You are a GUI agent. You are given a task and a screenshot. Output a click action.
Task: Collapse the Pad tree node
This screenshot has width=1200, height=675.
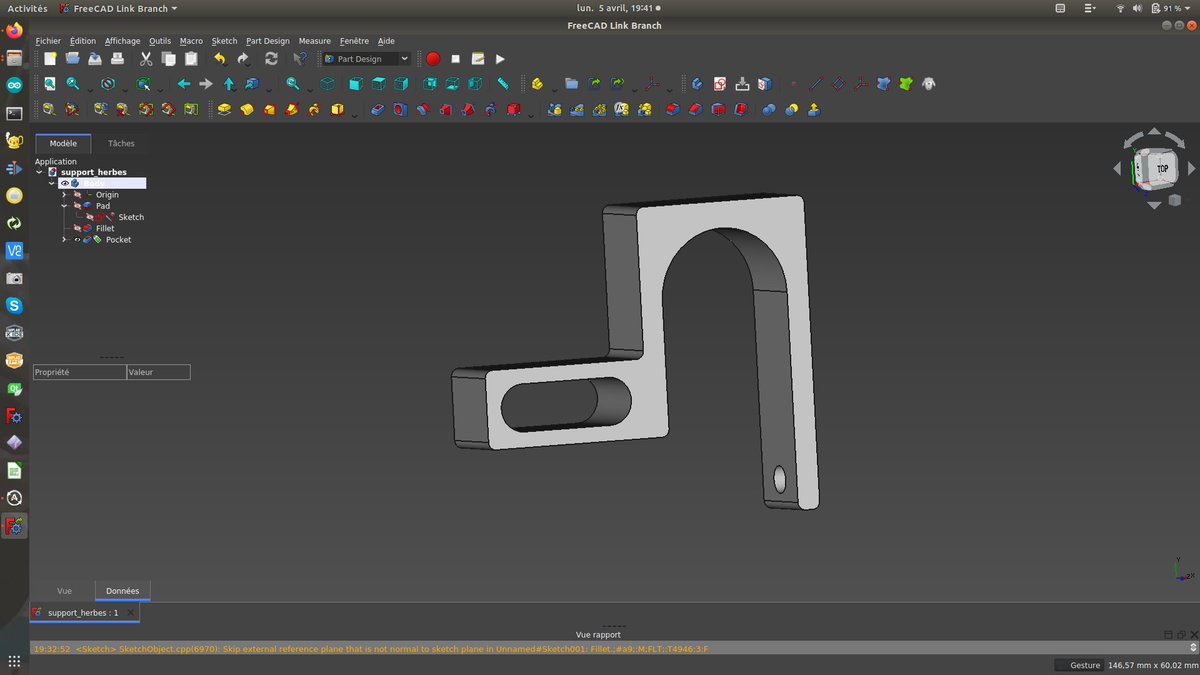(x=64, y=206)
